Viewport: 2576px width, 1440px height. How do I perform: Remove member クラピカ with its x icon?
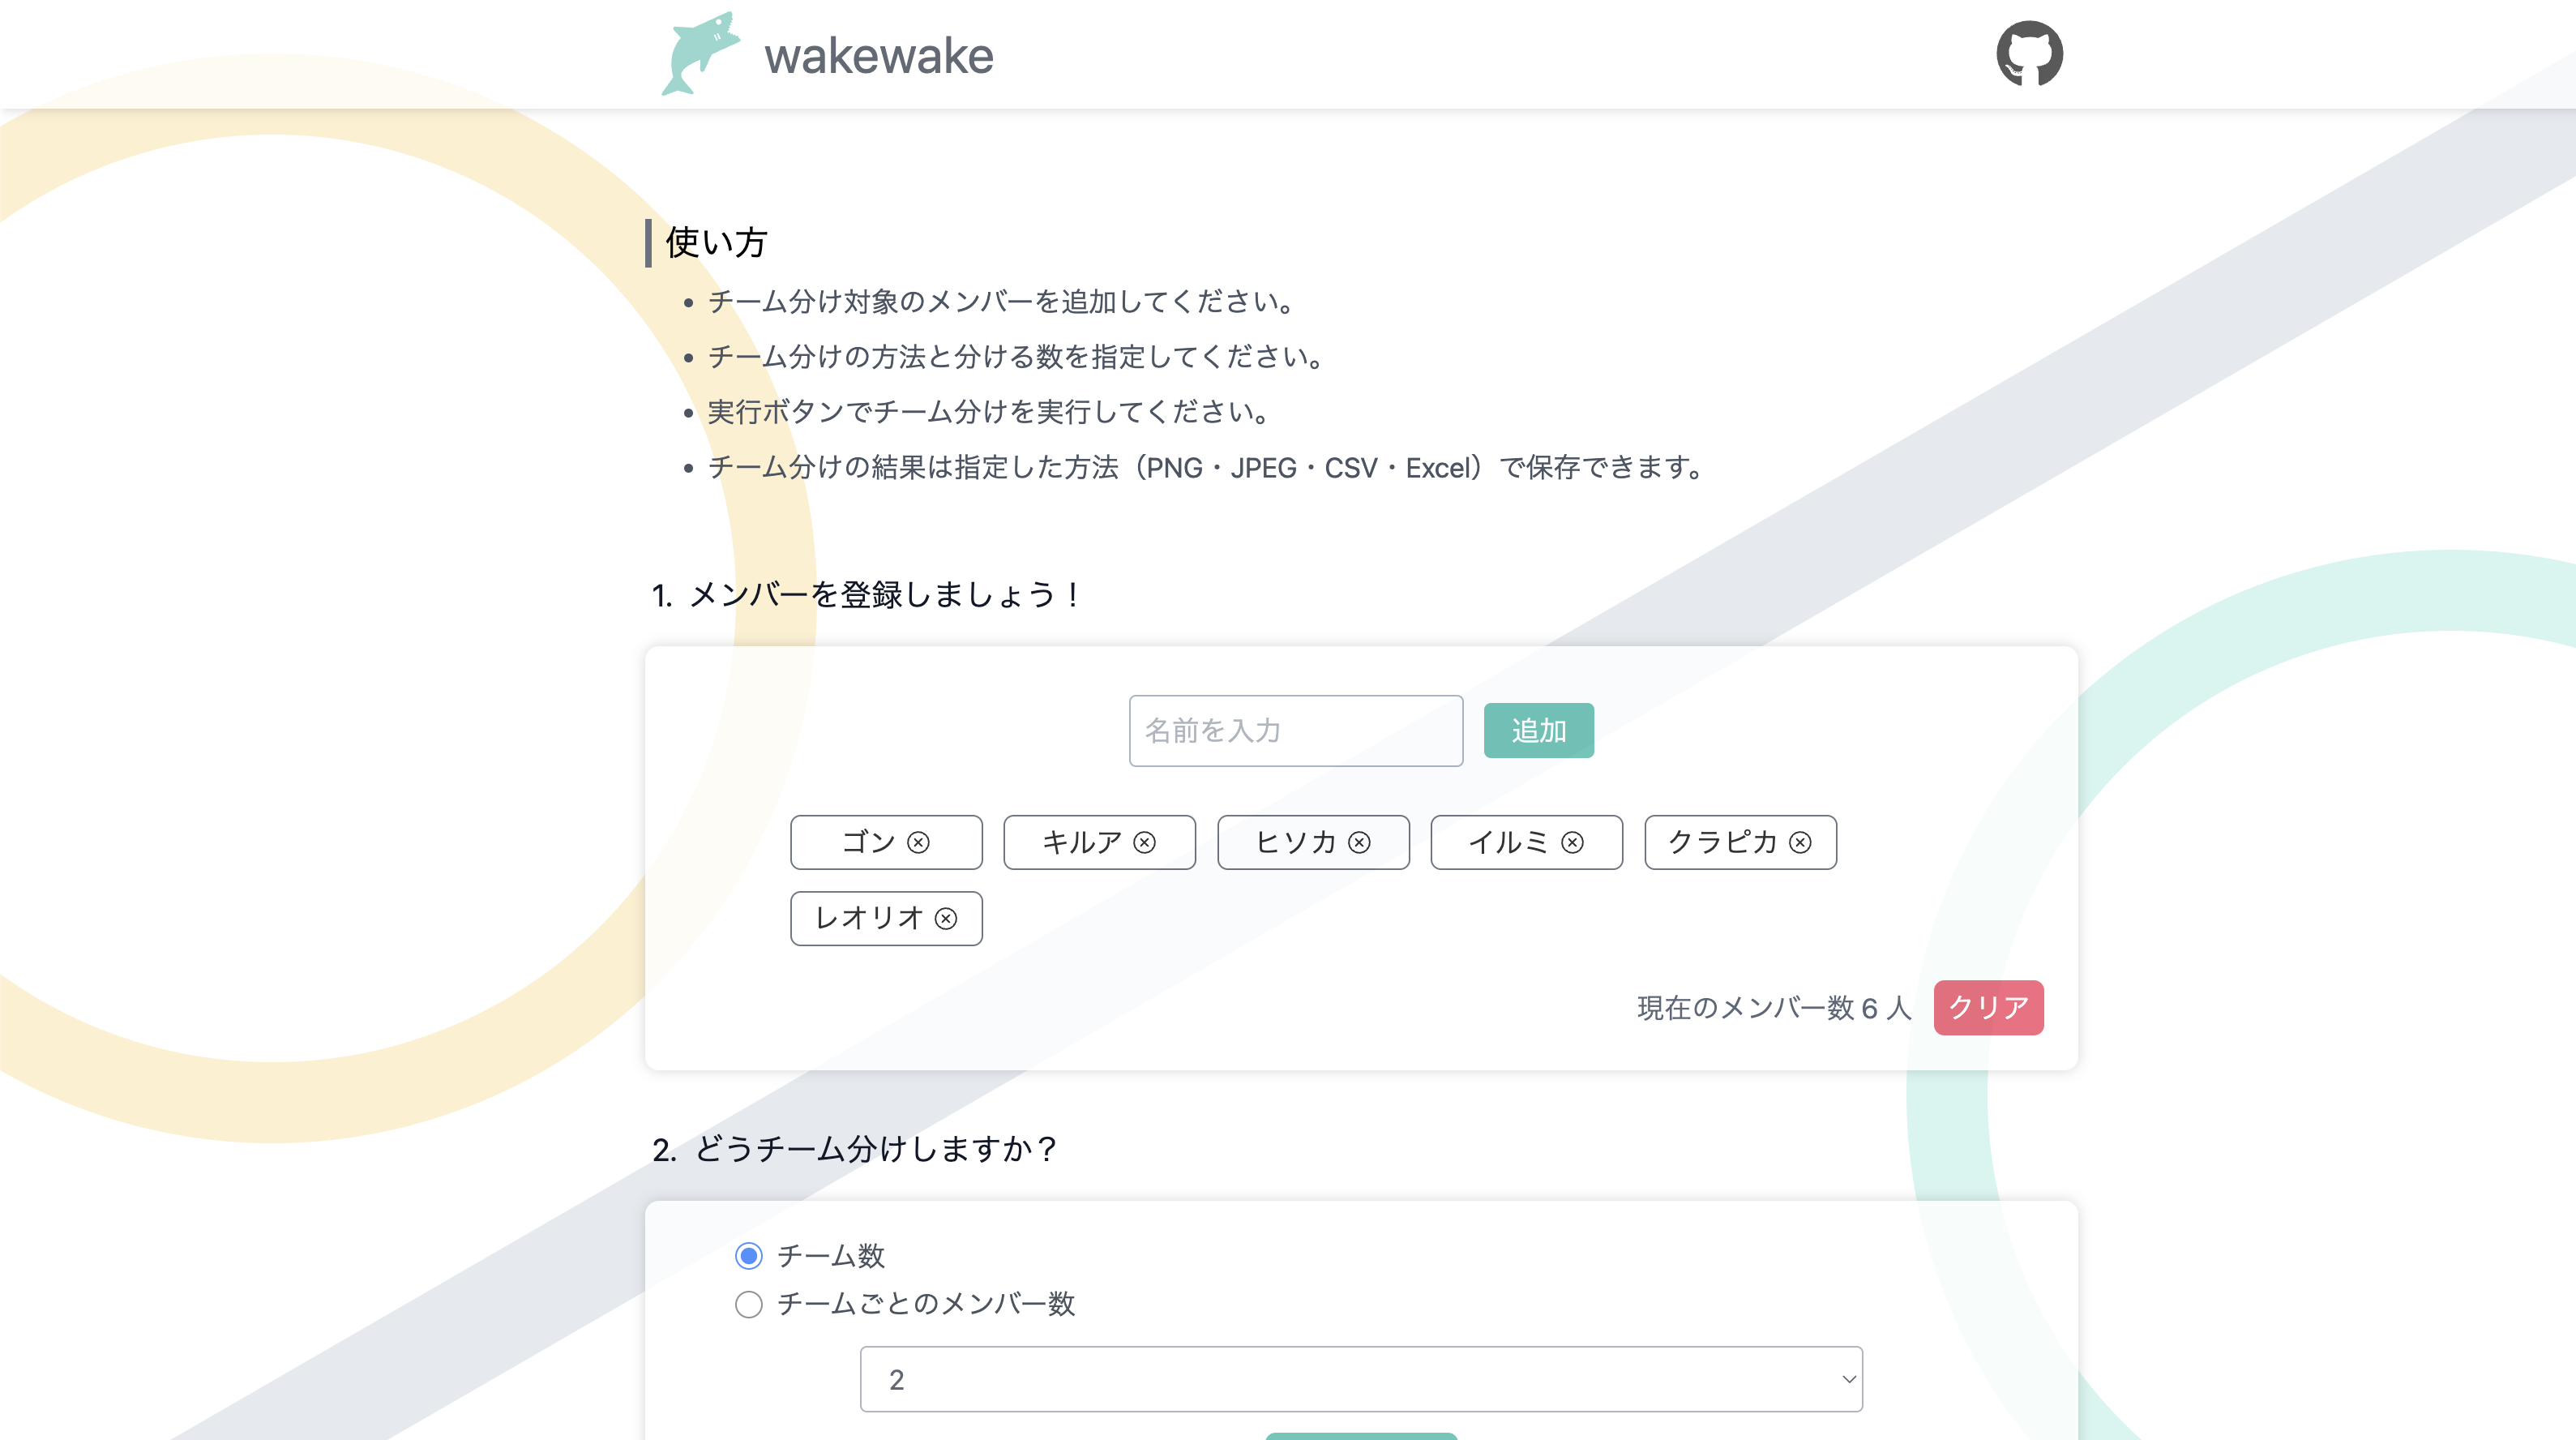pos(1800,843)
